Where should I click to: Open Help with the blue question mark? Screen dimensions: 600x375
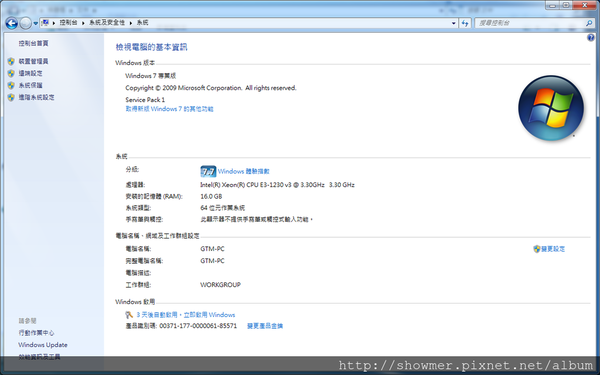591,38
